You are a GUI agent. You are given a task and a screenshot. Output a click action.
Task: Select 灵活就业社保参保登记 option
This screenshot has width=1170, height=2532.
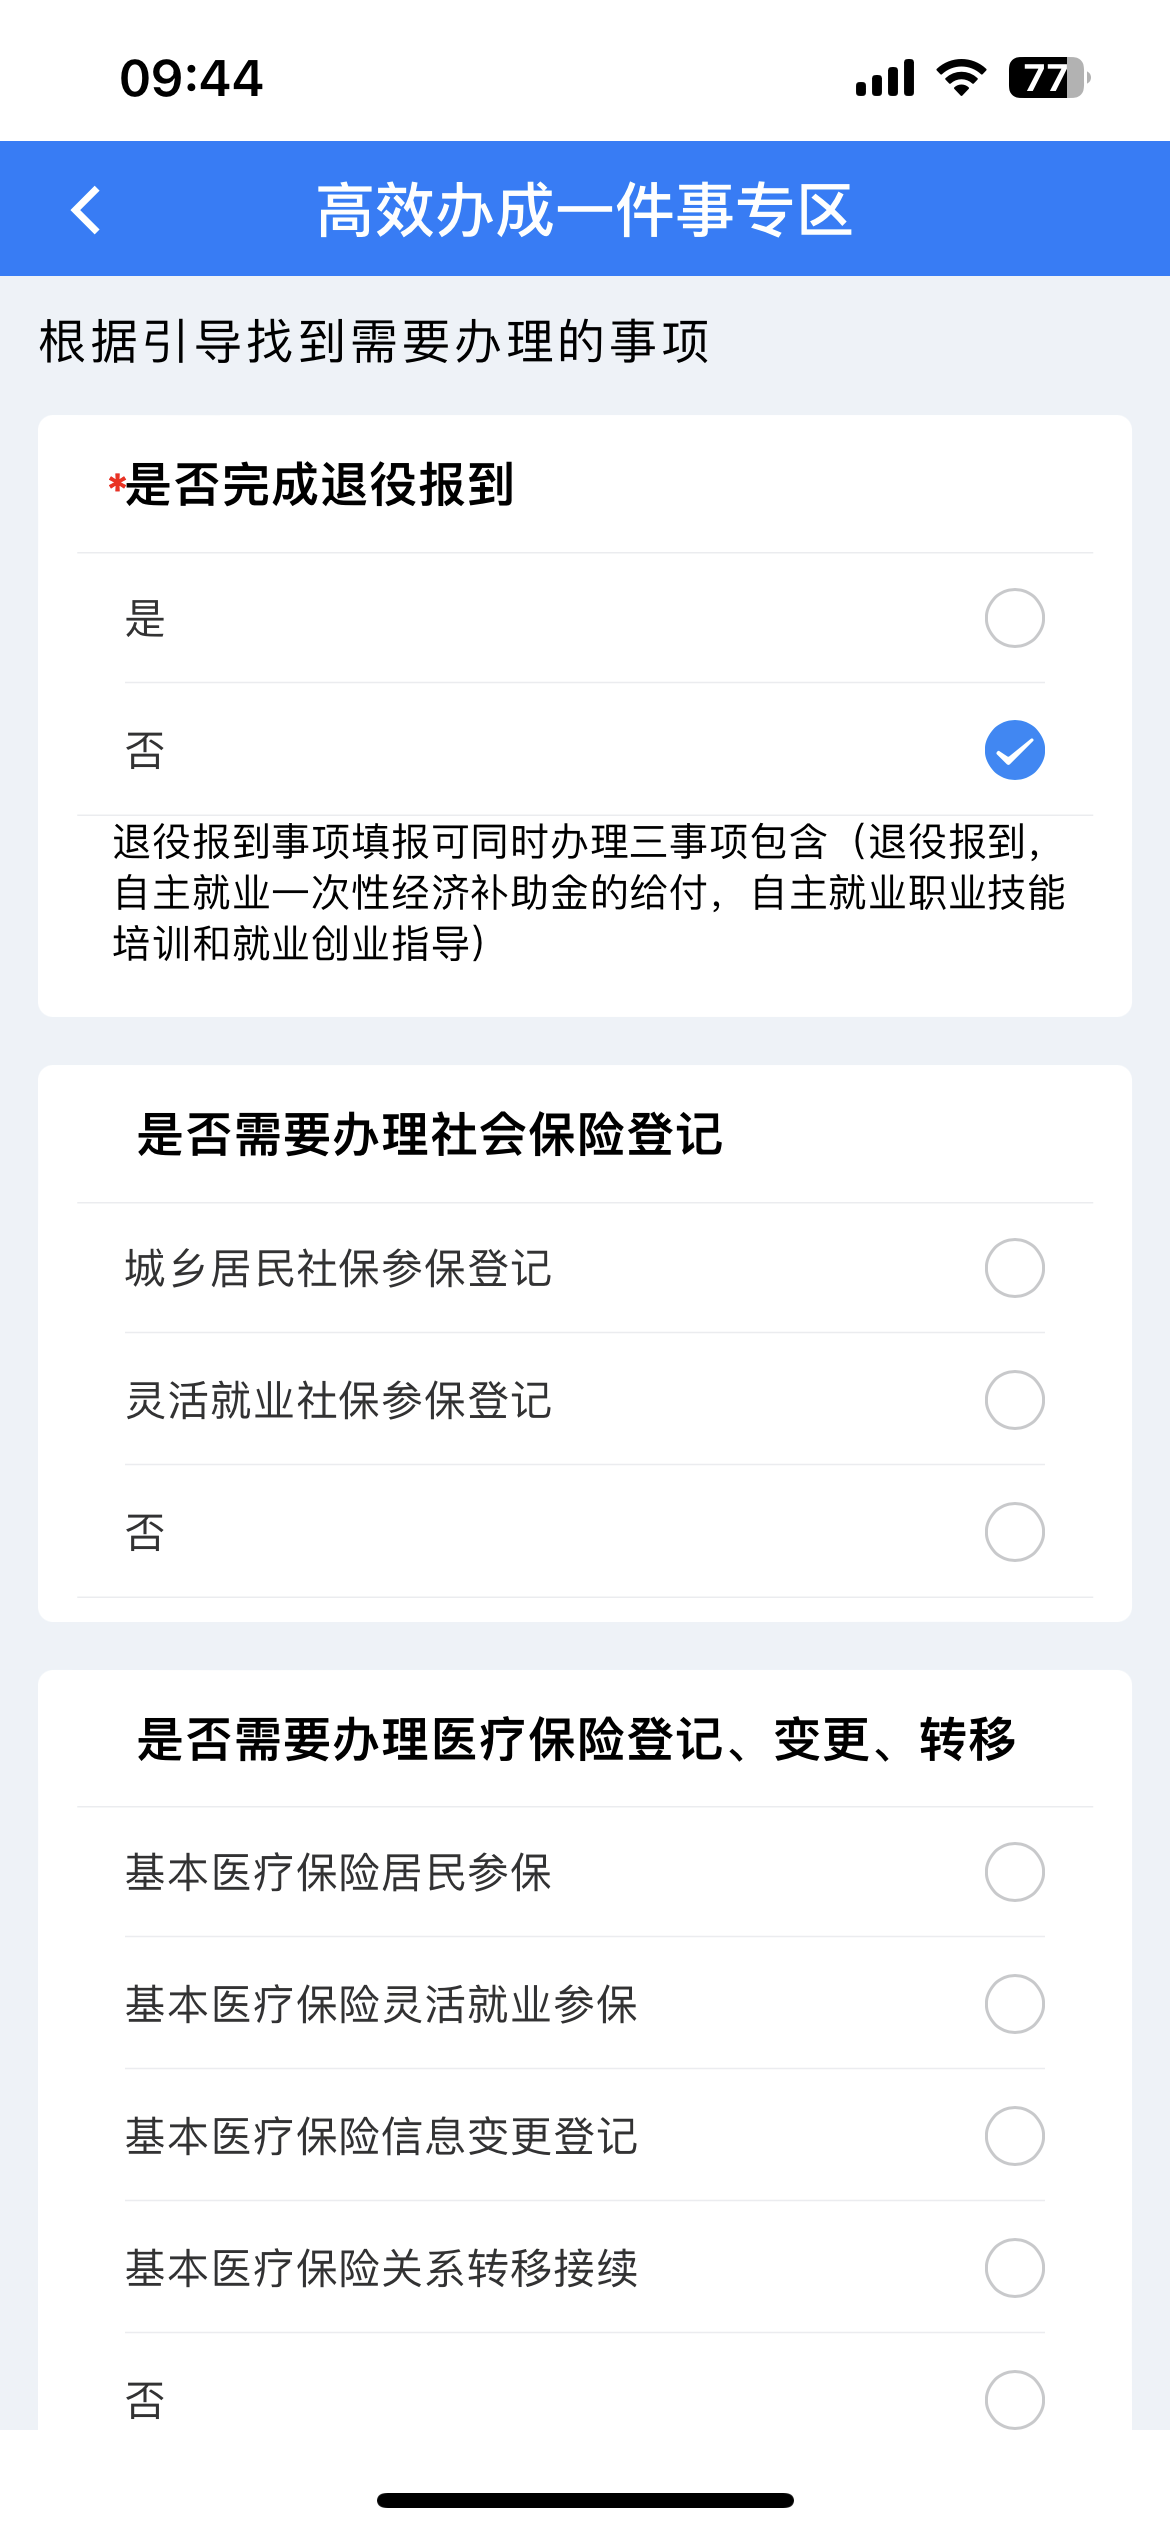point(1014,1400)
